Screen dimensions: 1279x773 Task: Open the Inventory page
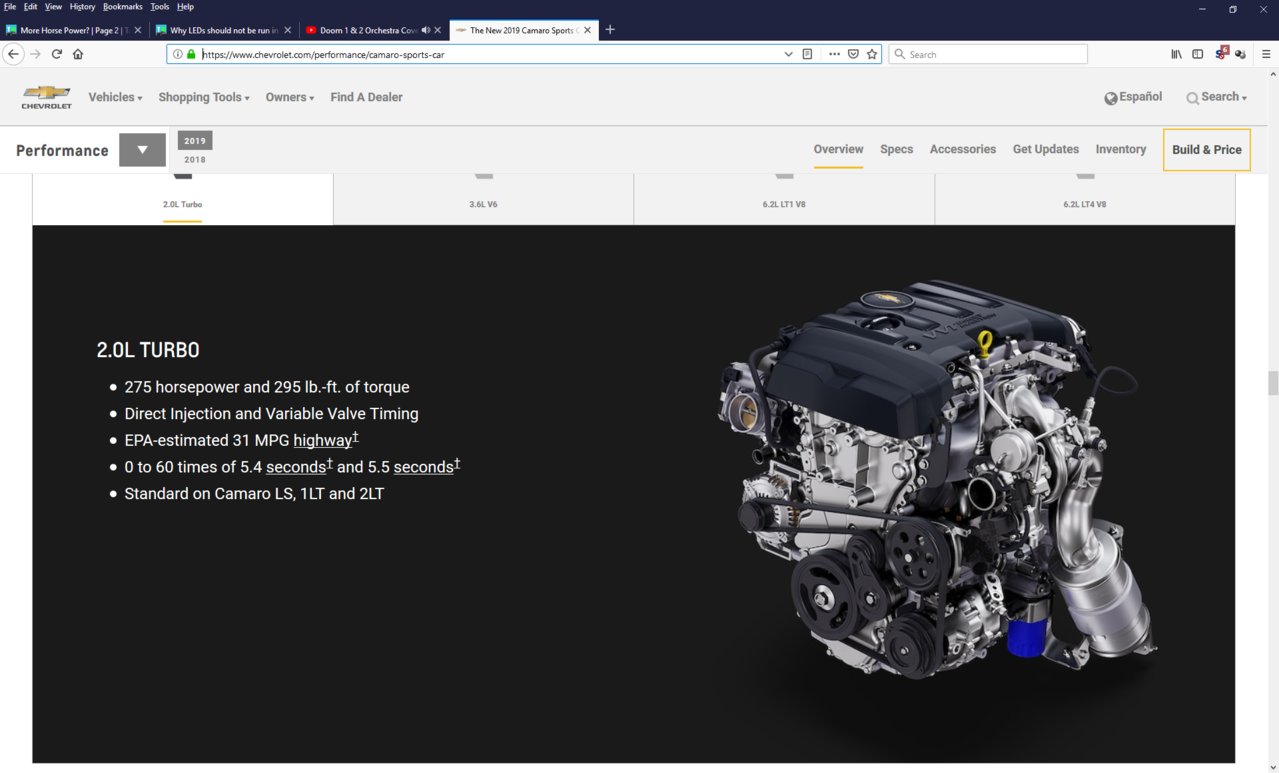coord(1121,149)
